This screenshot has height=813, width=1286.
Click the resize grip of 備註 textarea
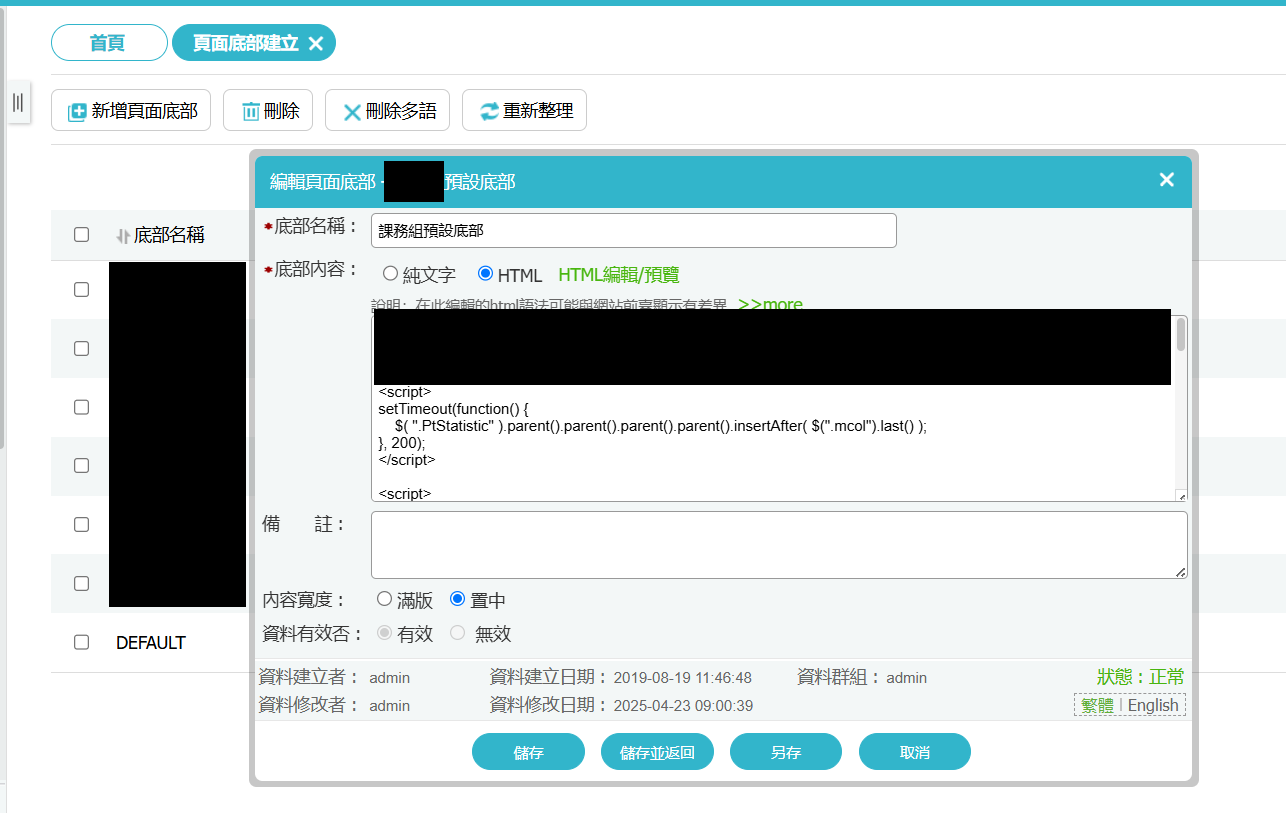[x=1181, y=572]
